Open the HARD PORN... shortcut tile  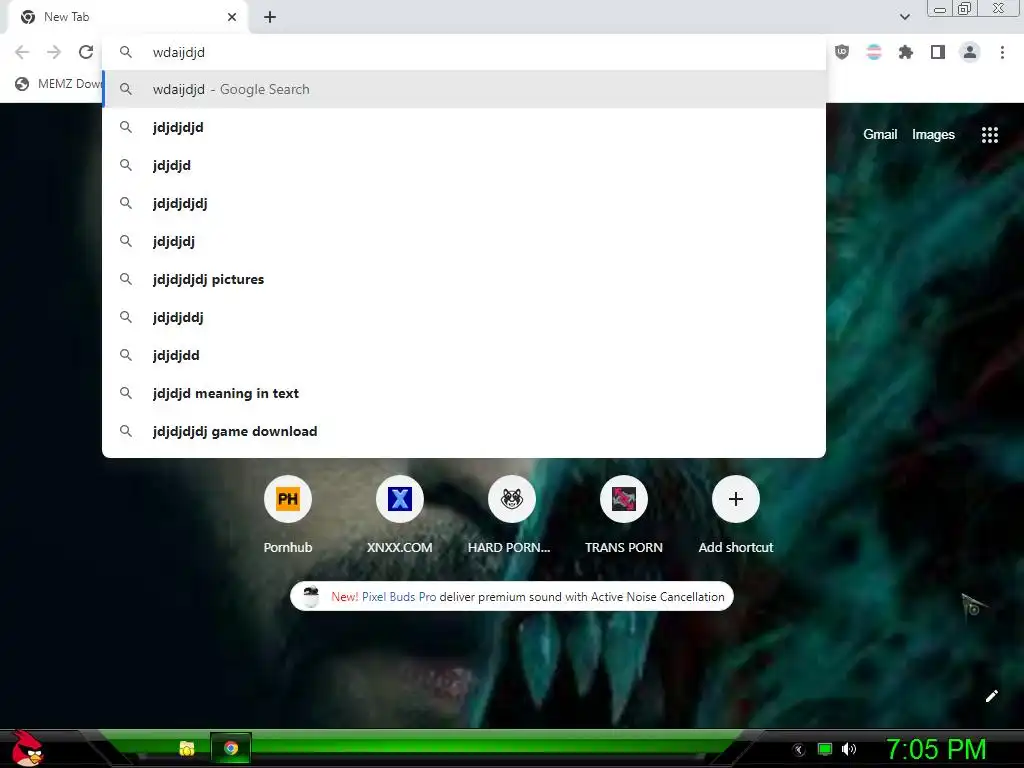(x=511, y=515)
